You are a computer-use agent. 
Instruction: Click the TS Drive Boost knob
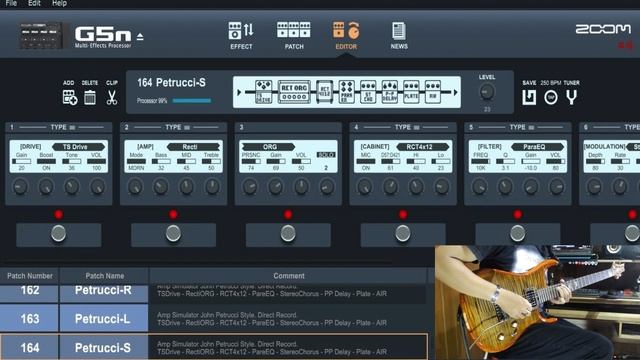[x=46, y=187]
